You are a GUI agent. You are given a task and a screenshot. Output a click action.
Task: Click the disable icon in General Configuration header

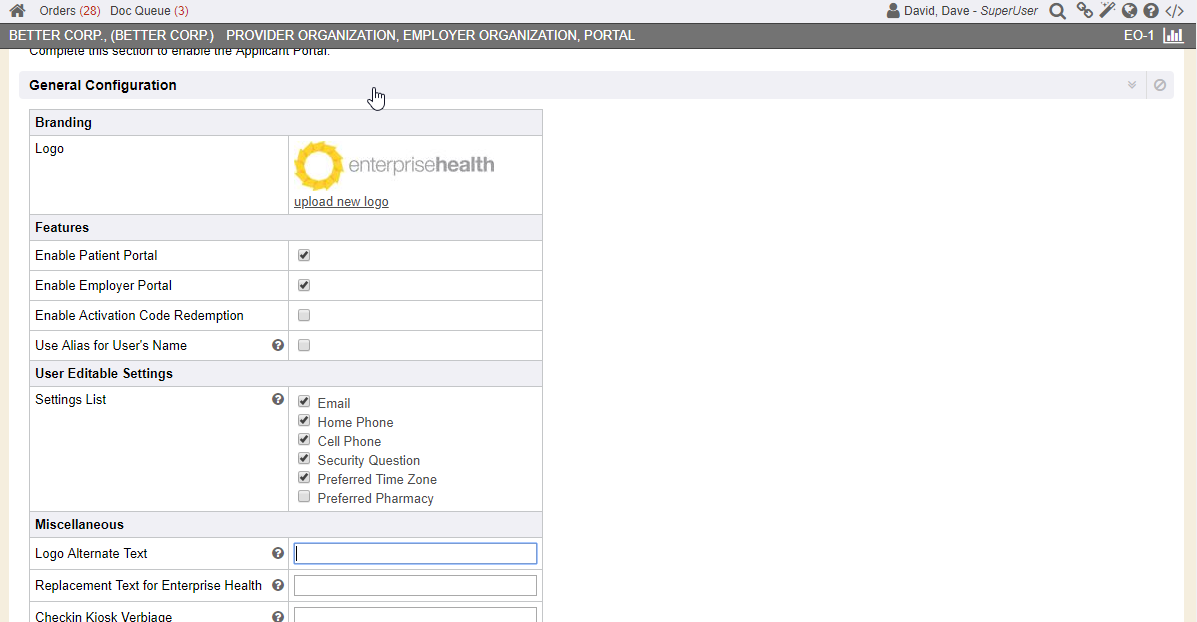(1160, 85)
